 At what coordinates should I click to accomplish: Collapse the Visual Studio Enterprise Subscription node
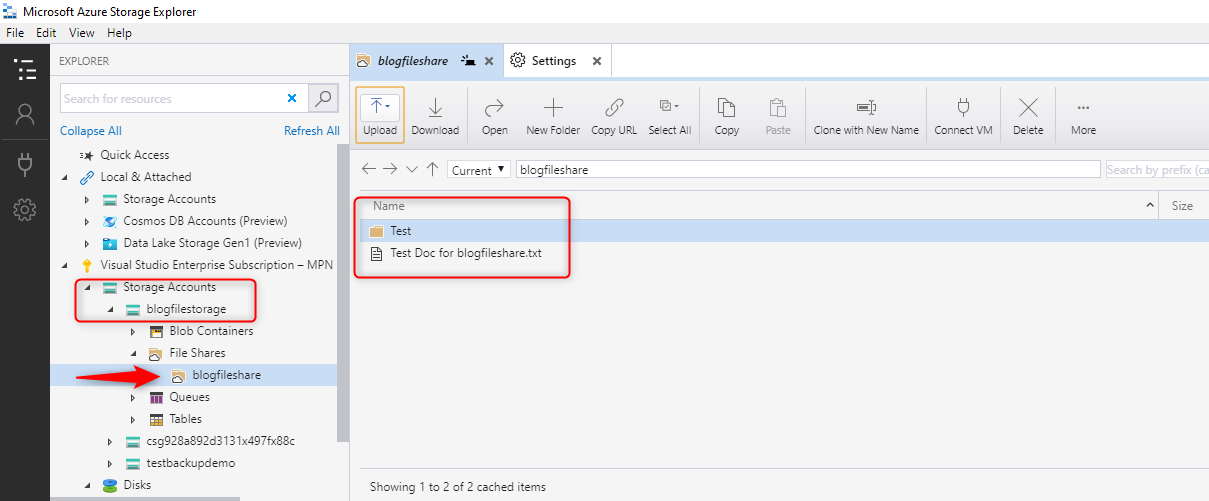coord(65,265)
